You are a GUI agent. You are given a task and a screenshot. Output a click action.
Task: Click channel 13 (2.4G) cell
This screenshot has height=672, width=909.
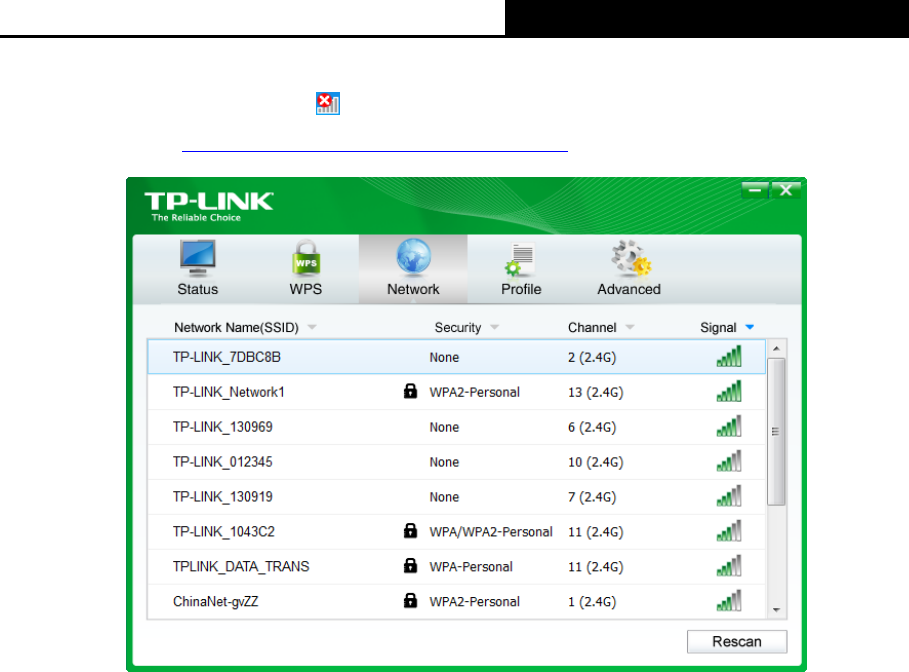tap(595, 393)
